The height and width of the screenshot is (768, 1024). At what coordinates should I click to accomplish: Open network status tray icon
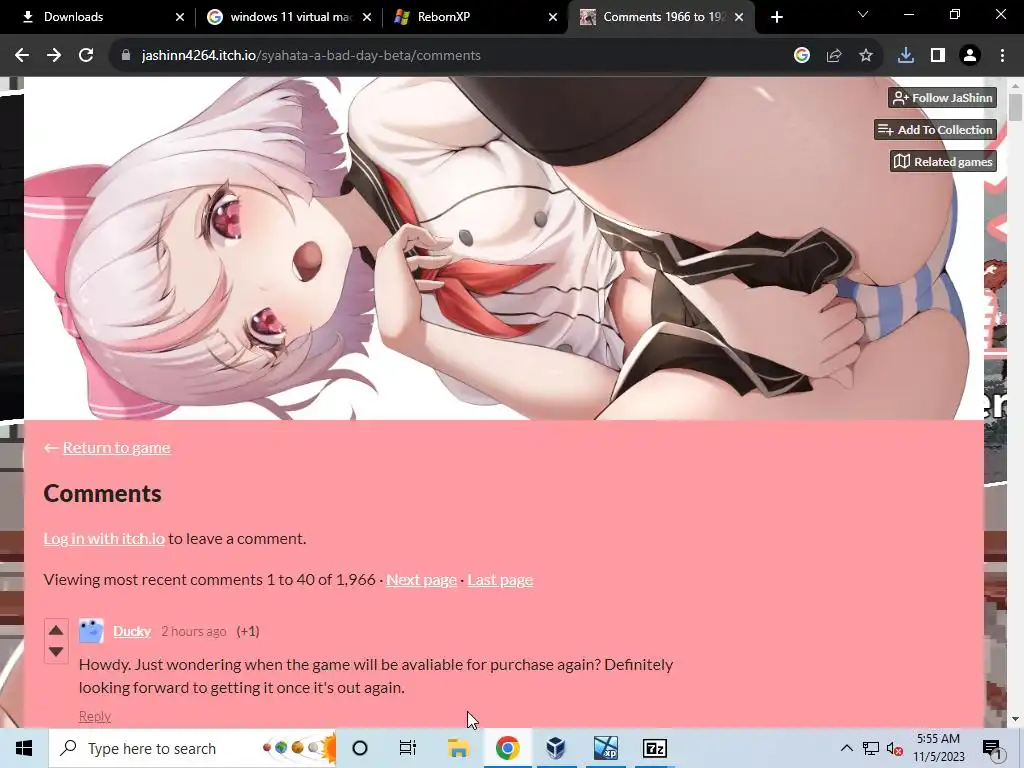pyautogui.click(x=871, y=748)
